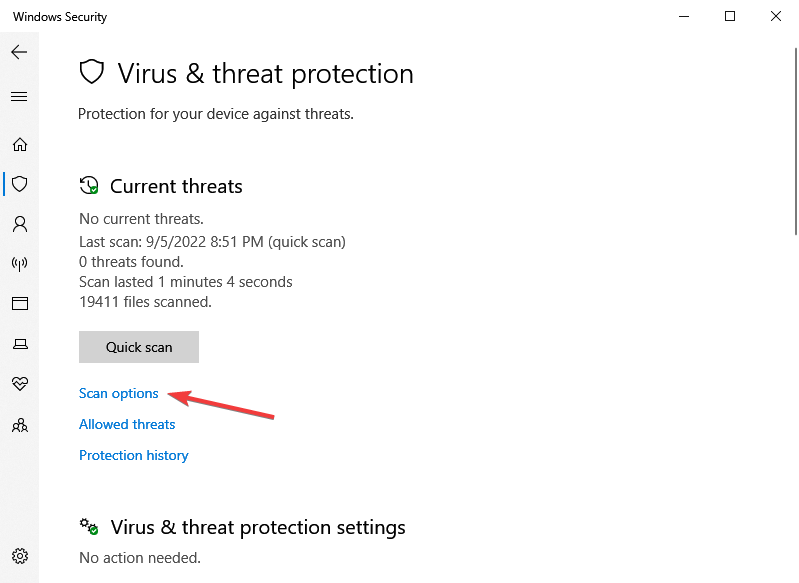
Task: Open Protection history link
Action: click(x=134, y=455)
